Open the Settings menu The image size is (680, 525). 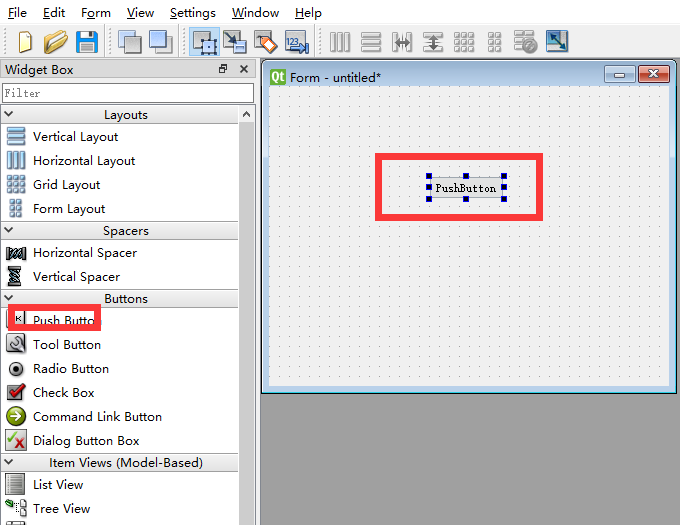point(192,13)
